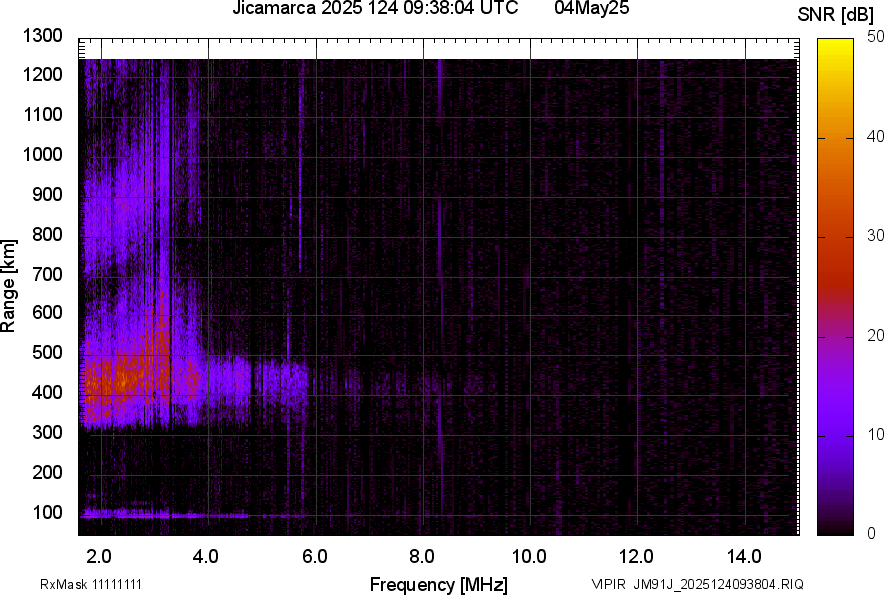This screenshot has height=595, width=884.
Task: Click frequency tick label '14.0'
Action: pos(744,557)
